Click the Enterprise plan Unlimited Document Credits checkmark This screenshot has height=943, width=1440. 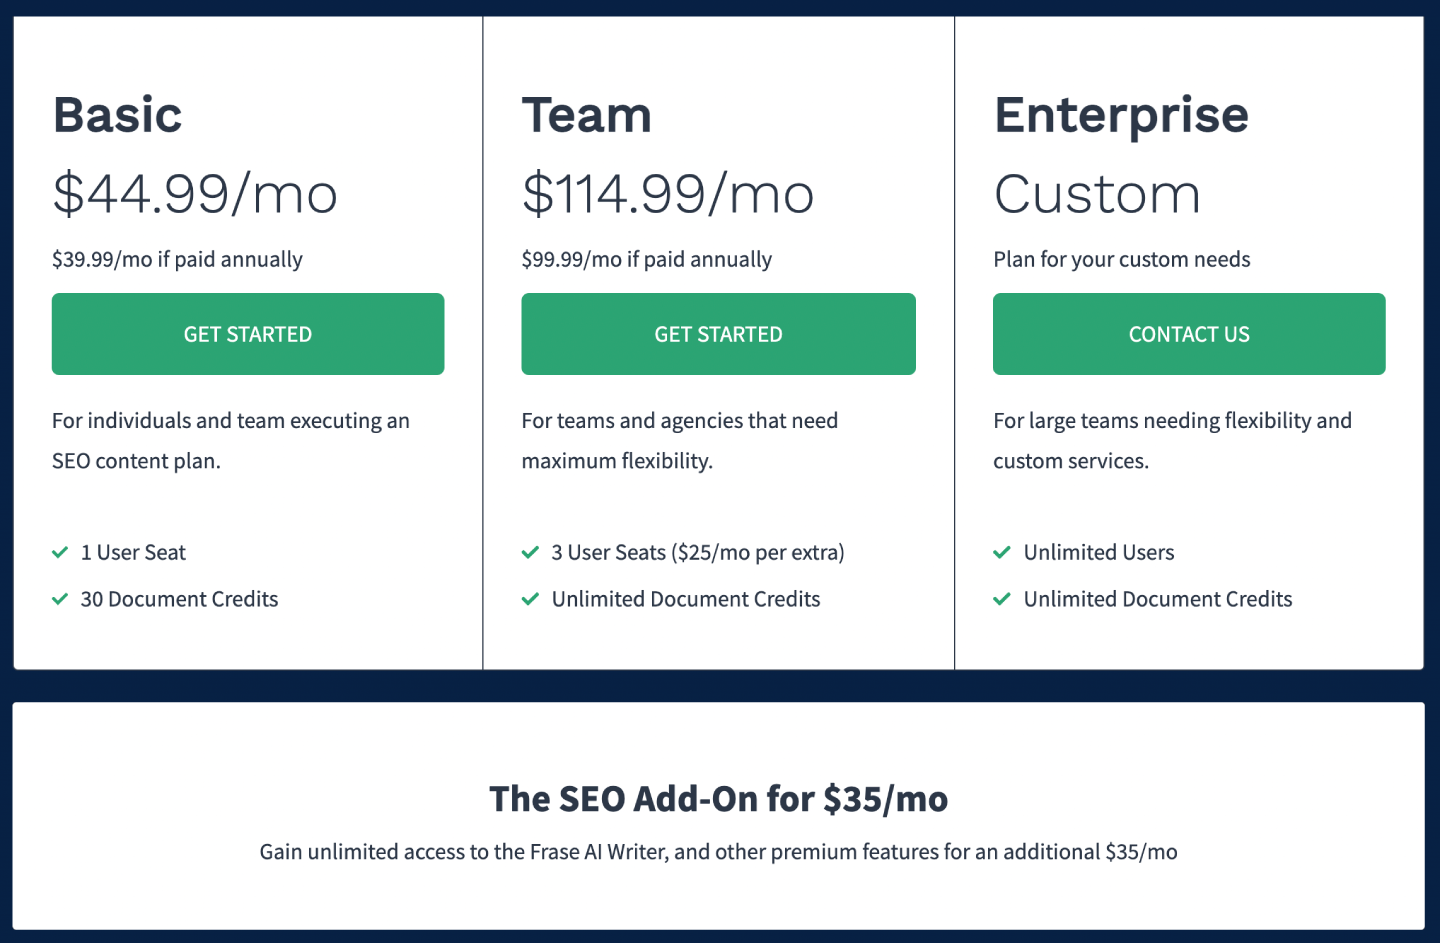tap(1001, 599)
